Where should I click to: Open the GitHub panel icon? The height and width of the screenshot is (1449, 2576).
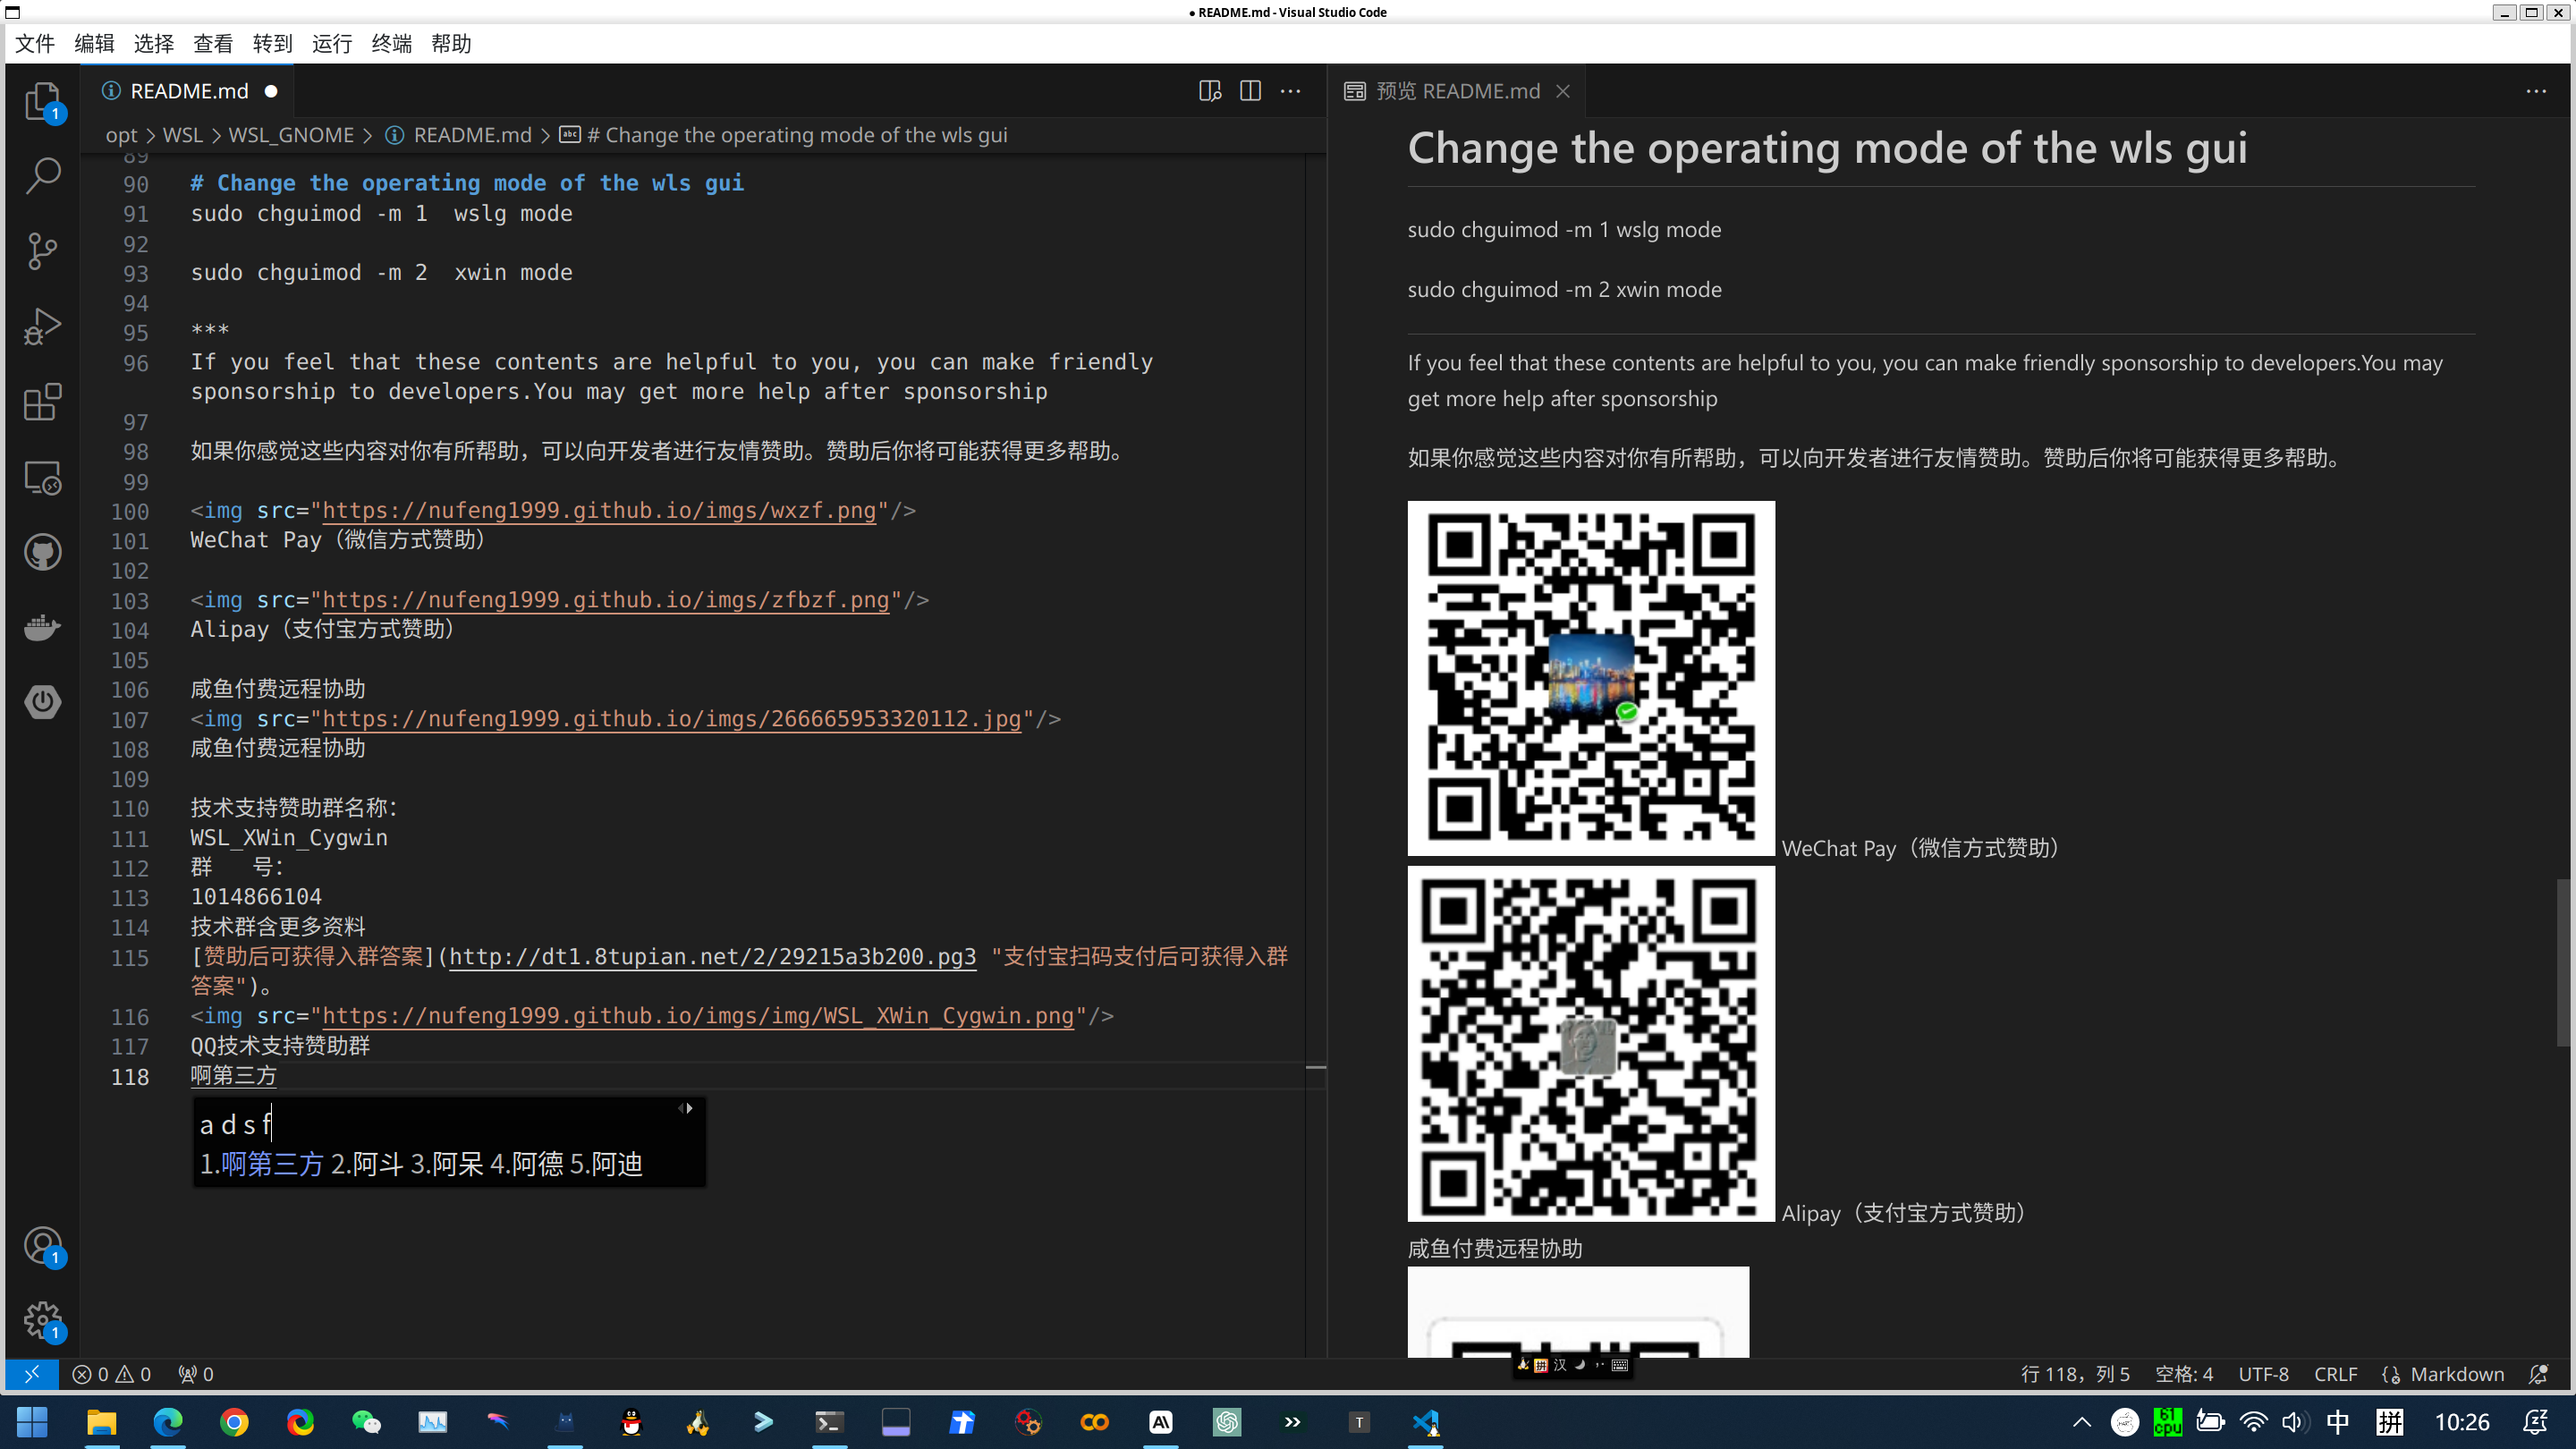[42, 552]
